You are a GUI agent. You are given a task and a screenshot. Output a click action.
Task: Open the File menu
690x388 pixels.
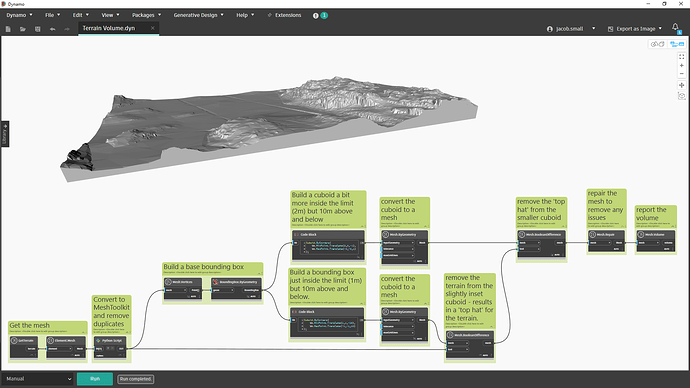click(52, 15)
